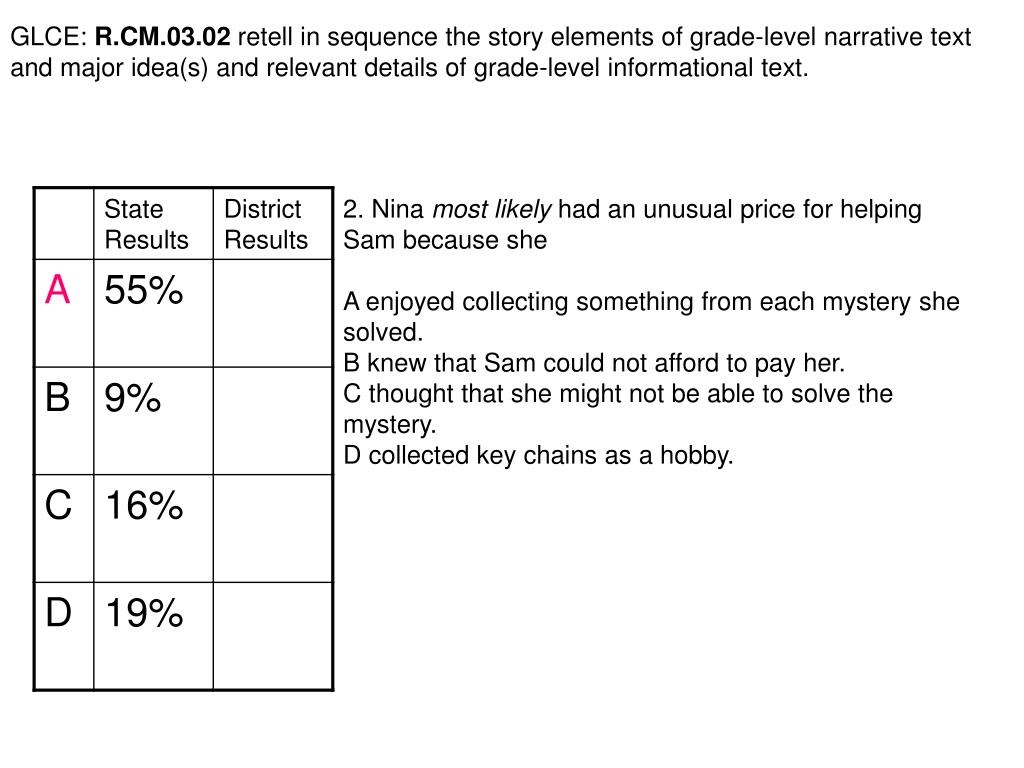1024x768 pixels.
Task: Select the 55% state result cell
Action: click(153, 313)
